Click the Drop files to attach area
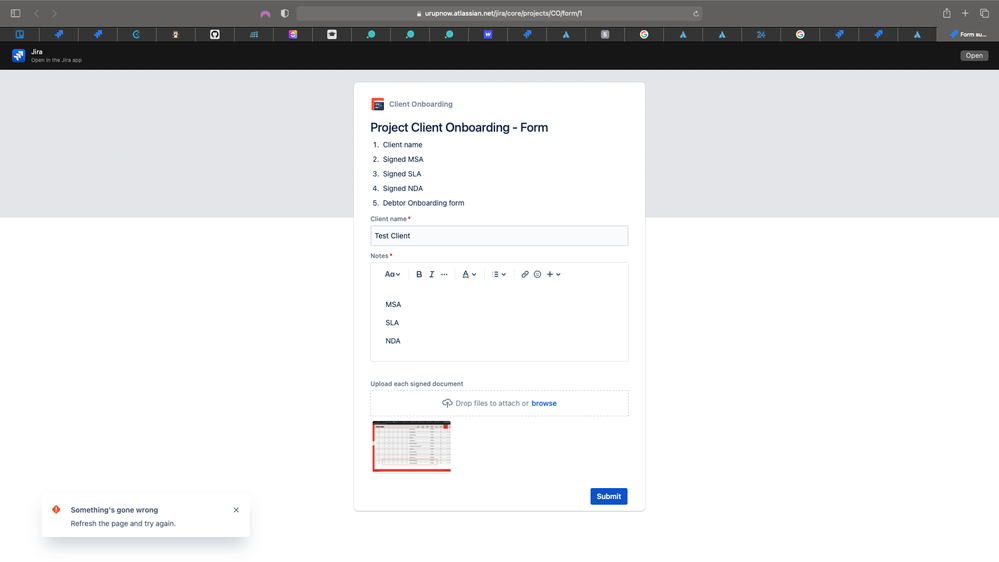999x562 pixels. 500,403
